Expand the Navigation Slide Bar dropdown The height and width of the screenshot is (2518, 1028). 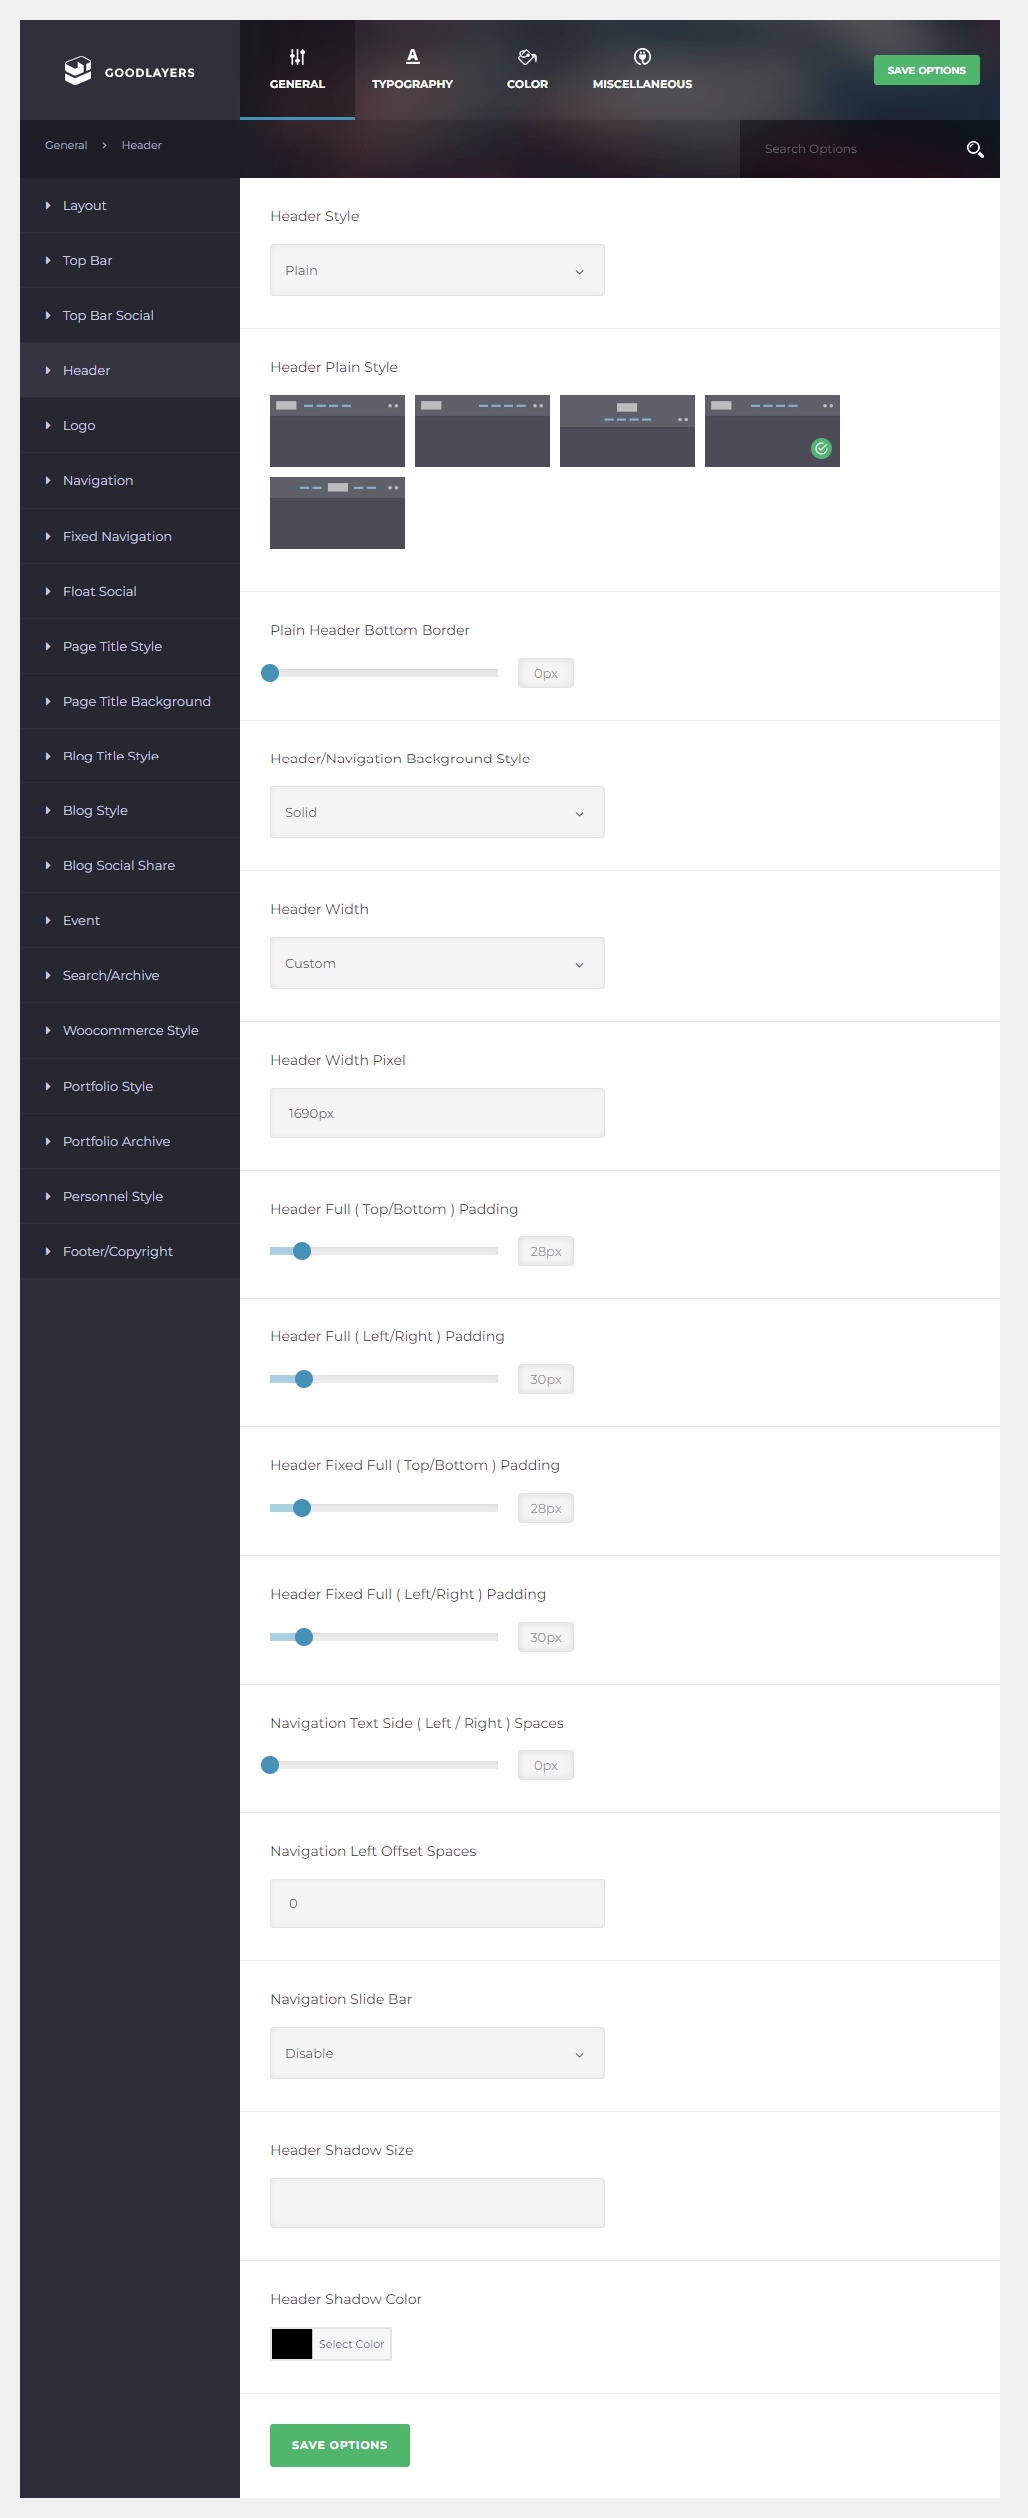pos(437,2054)
